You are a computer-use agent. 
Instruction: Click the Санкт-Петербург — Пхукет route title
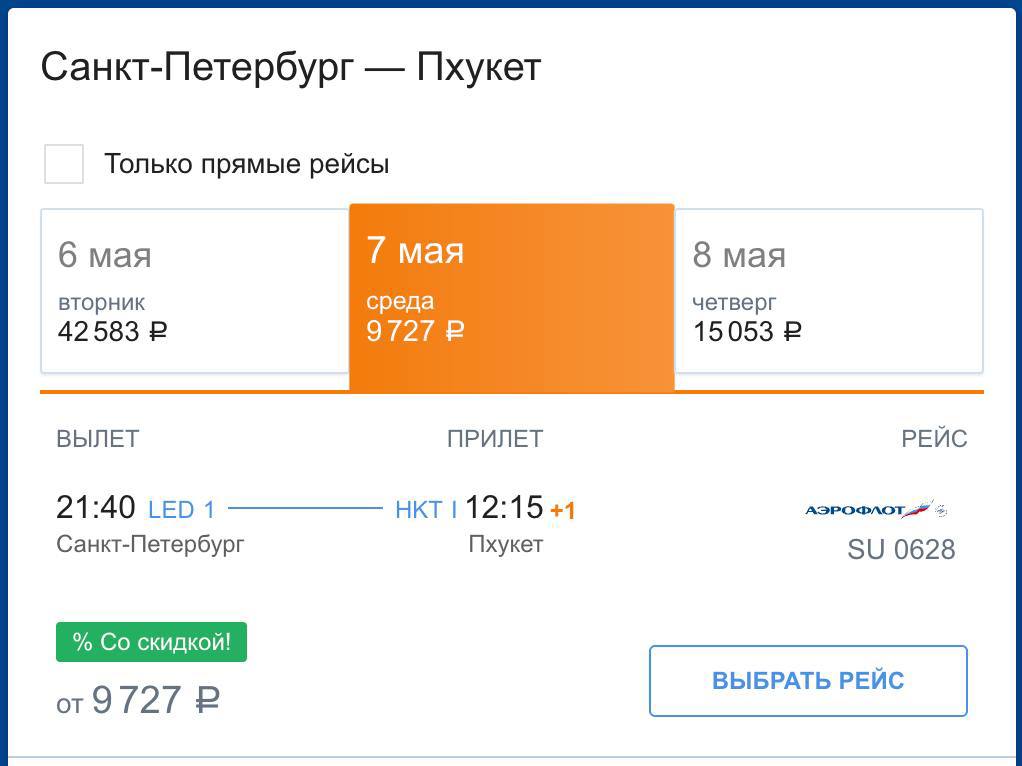(x=291, y=68)
